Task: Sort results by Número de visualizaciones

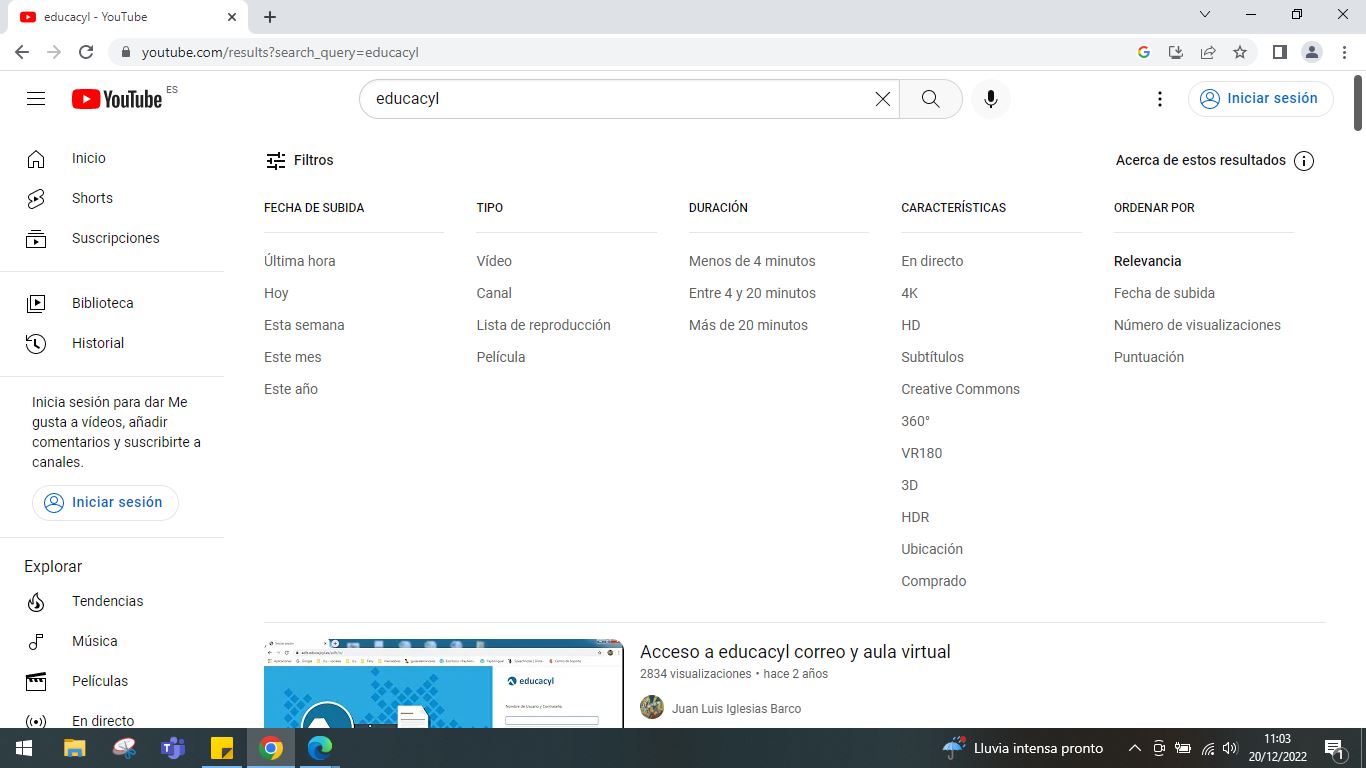Action: click(1197, 325)
